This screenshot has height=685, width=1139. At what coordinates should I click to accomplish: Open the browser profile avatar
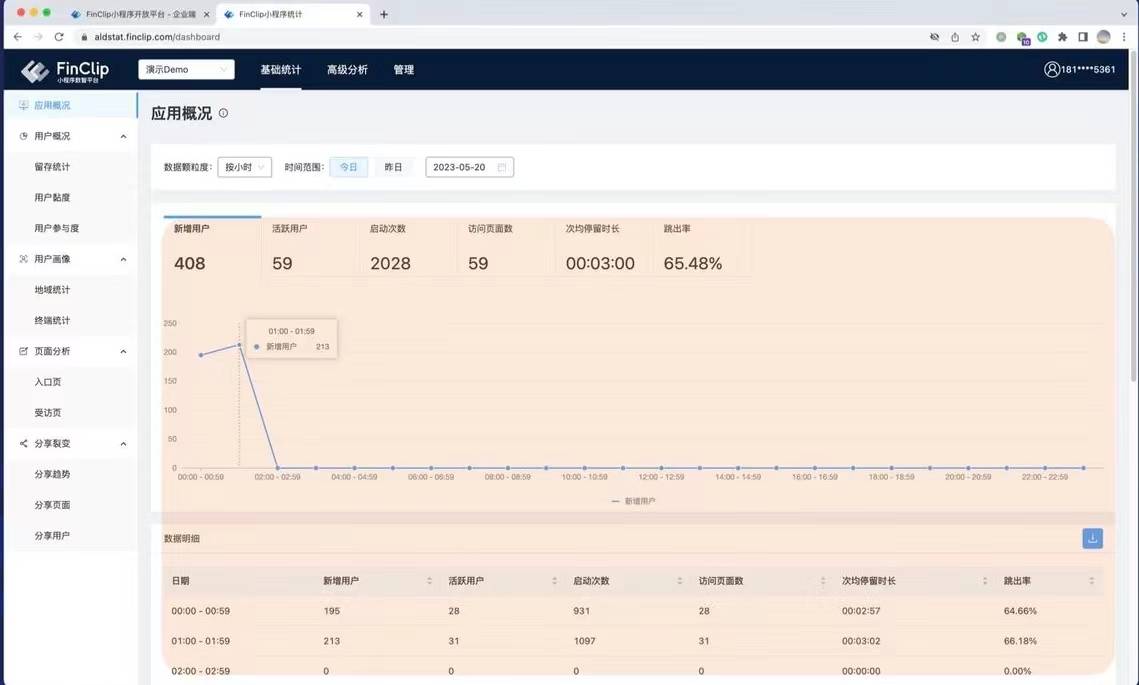(1103, 37)
